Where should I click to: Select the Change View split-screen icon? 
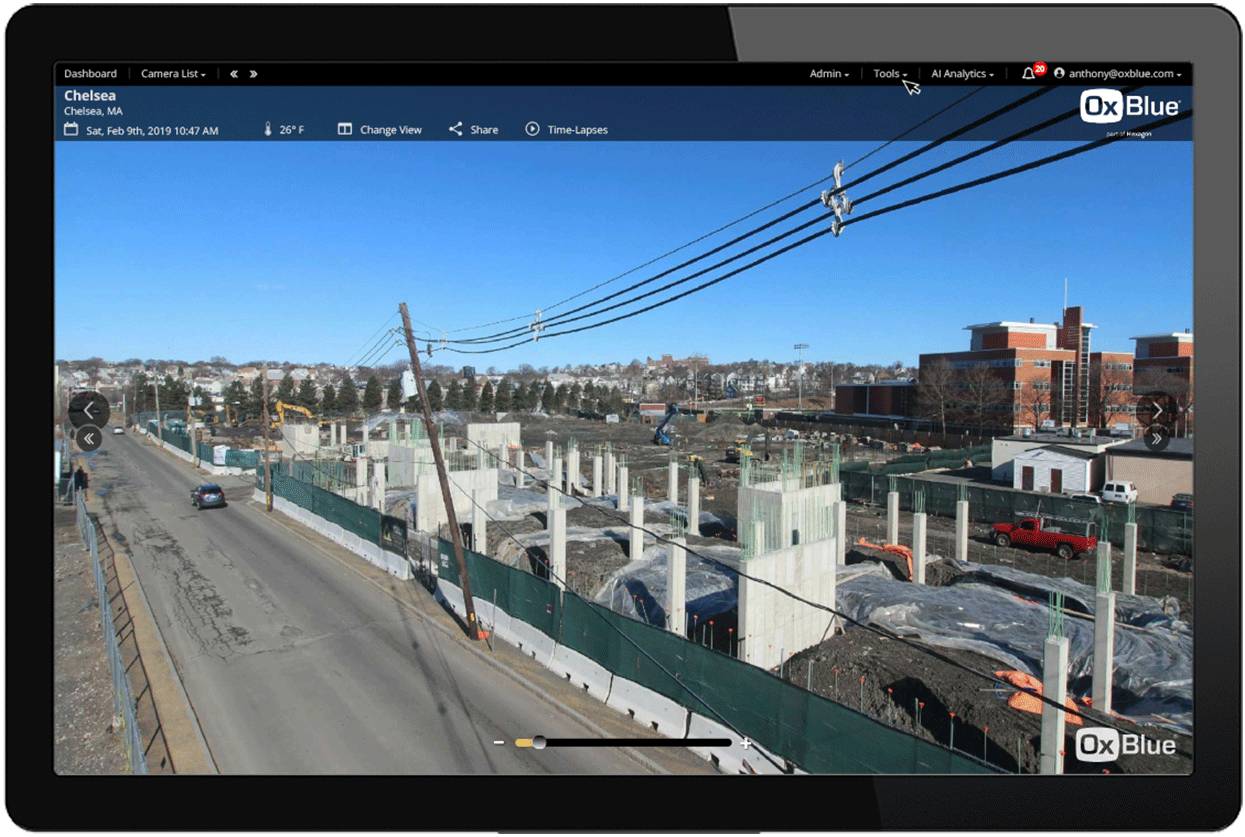[344, 129]
